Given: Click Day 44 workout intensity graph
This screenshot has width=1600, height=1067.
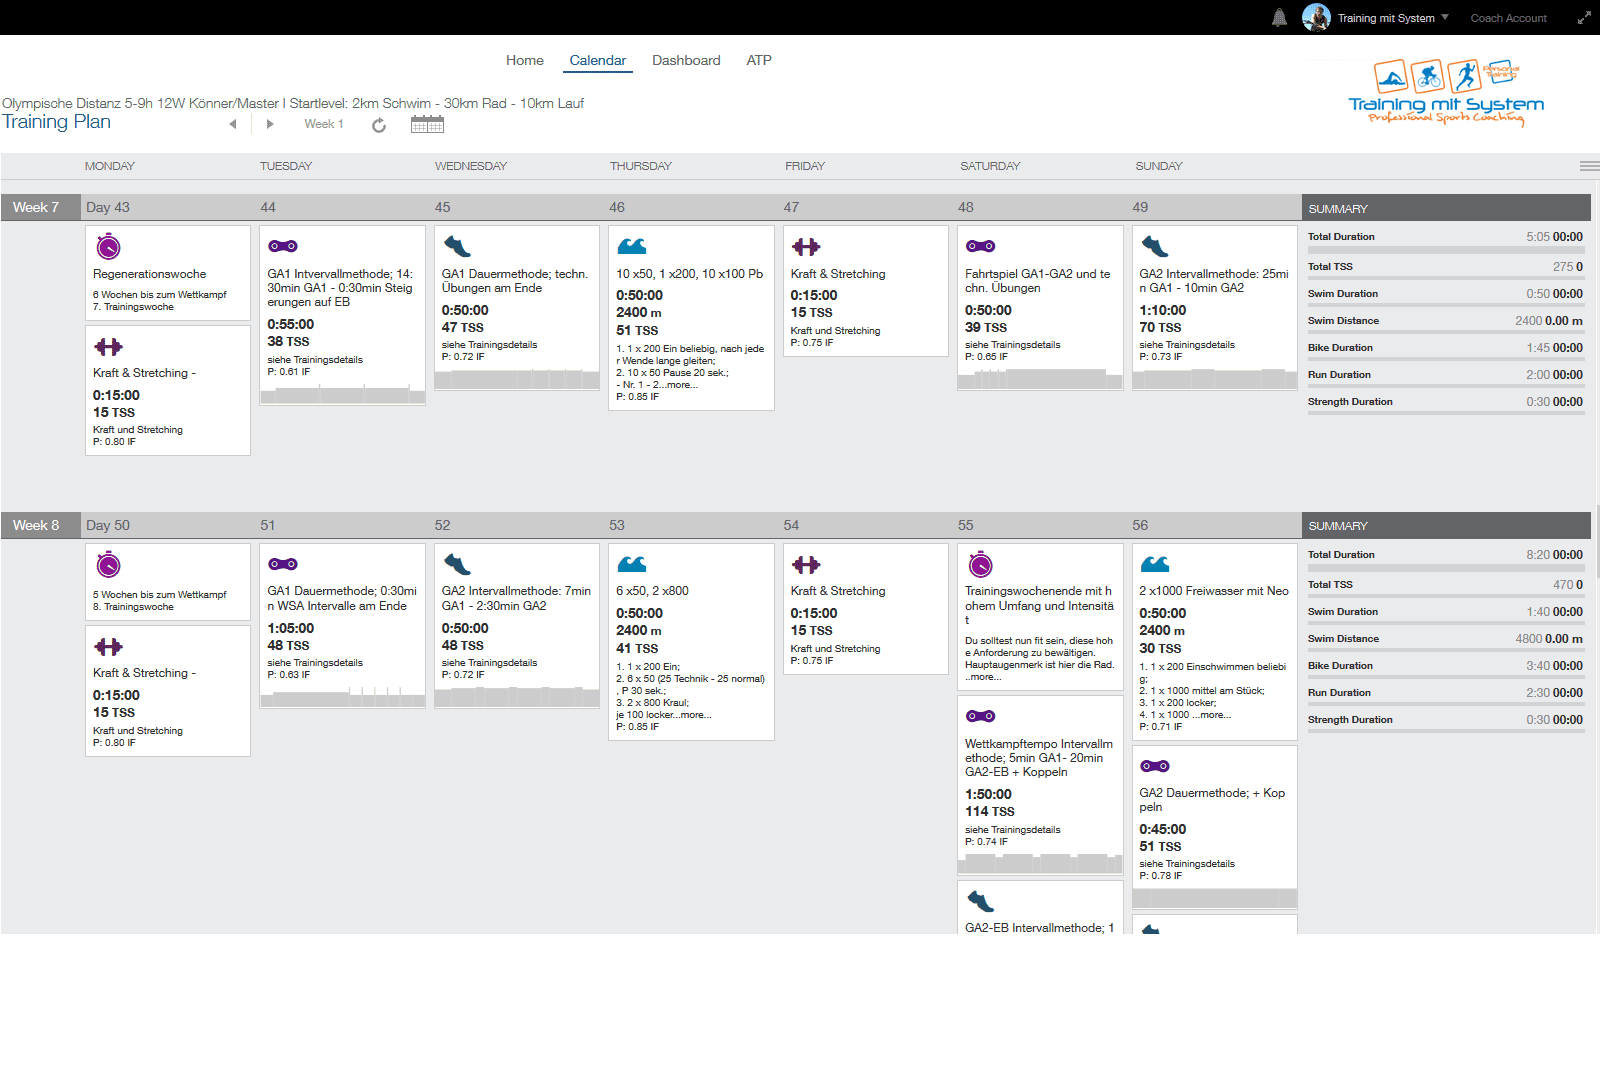Looking at the screenshot, I should [342, 393].
